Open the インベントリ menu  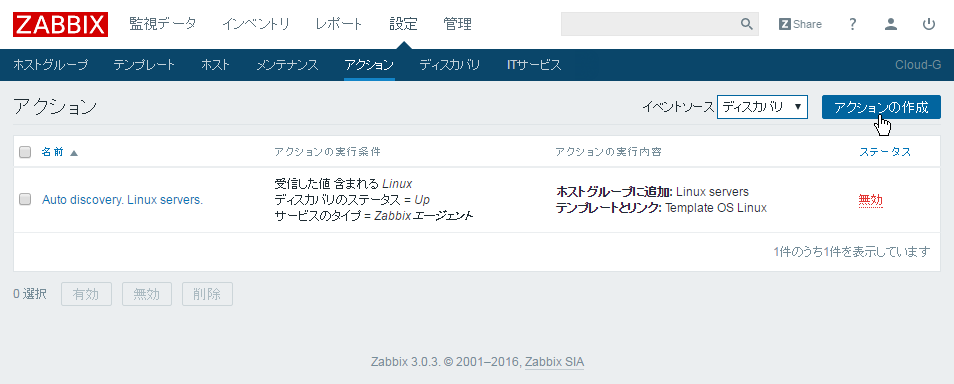click(256, 24)
